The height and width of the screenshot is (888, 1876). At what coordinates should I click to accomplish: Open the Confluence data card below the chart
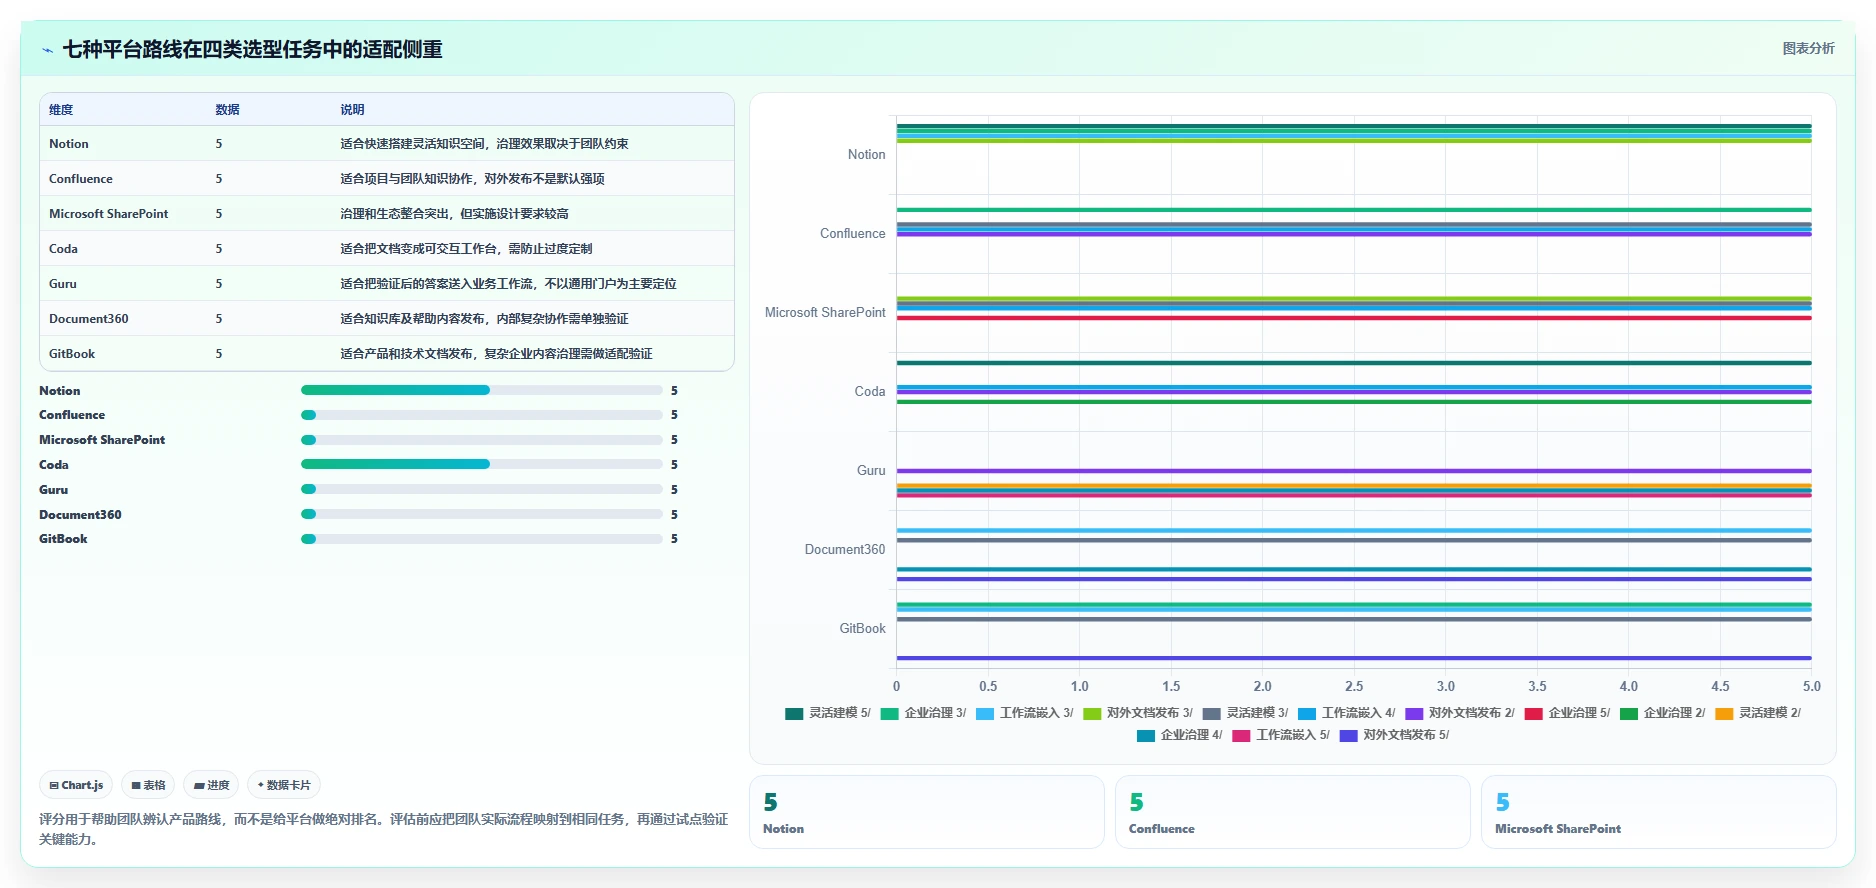[1292, 812]
